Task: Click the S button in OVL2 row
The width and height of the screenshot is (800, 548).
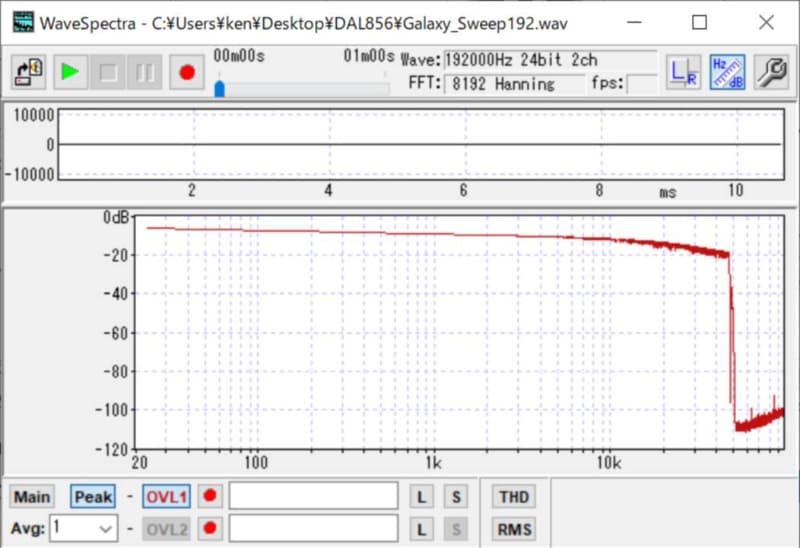Action: click(456, 529)
